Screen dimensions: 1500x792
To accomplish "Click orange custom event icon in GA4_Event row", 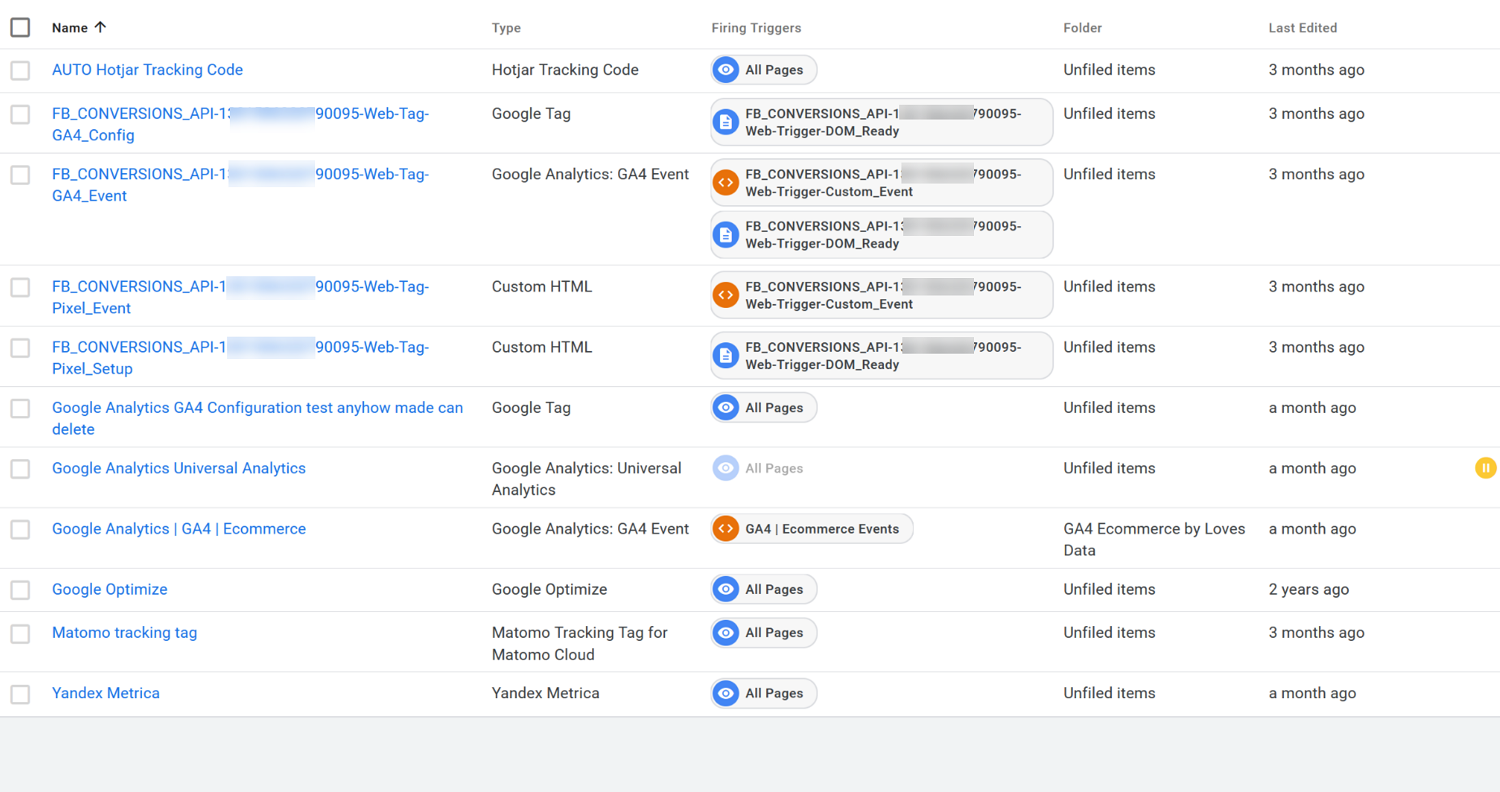I will 726,182.
